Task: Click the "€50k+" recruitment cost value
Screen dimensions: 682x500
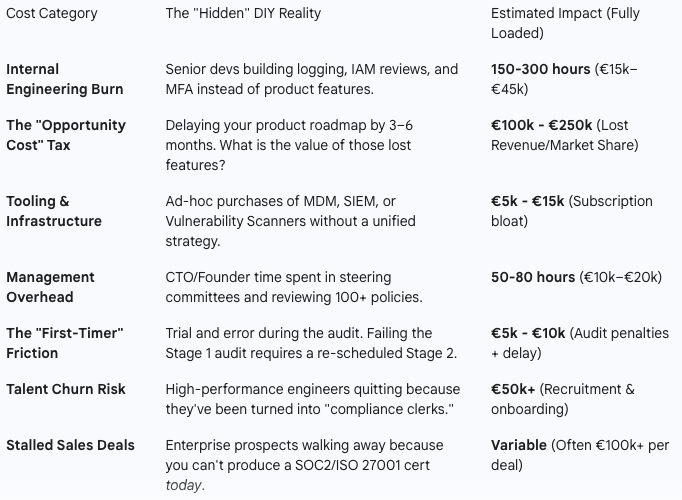Action: 513,389
